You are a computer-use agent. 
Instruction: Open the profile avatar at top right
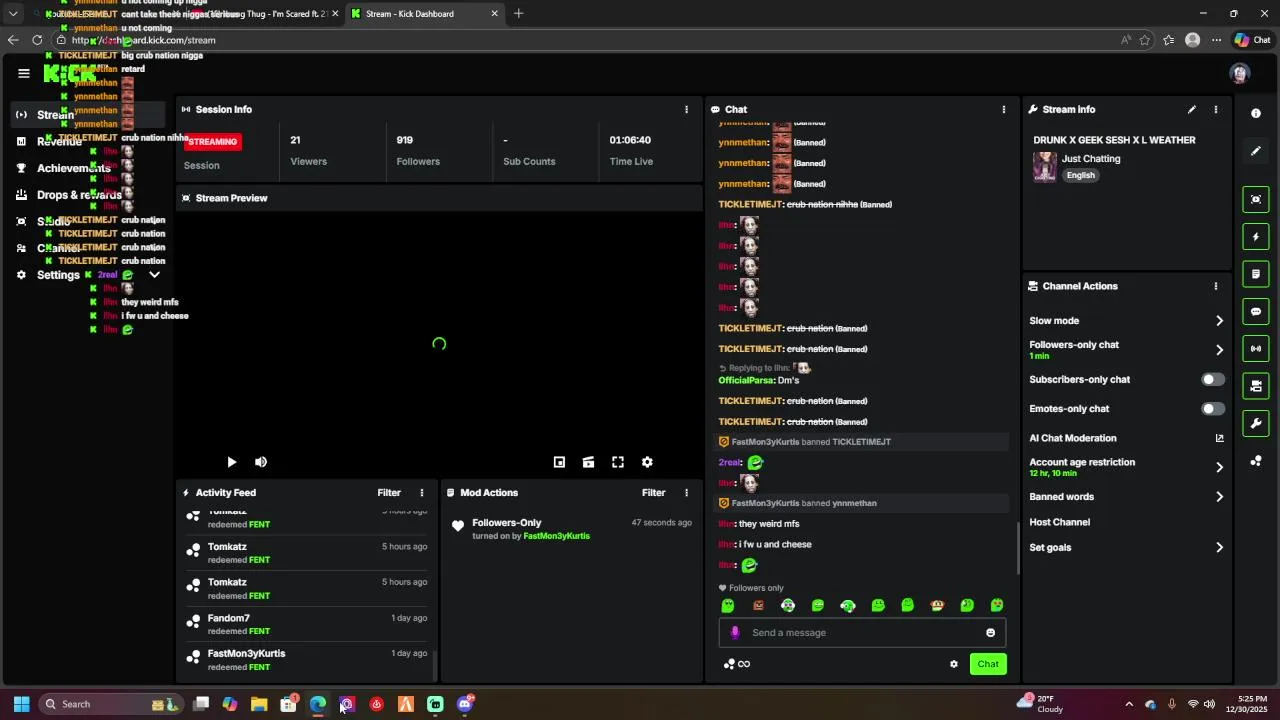pos(1240,73)
